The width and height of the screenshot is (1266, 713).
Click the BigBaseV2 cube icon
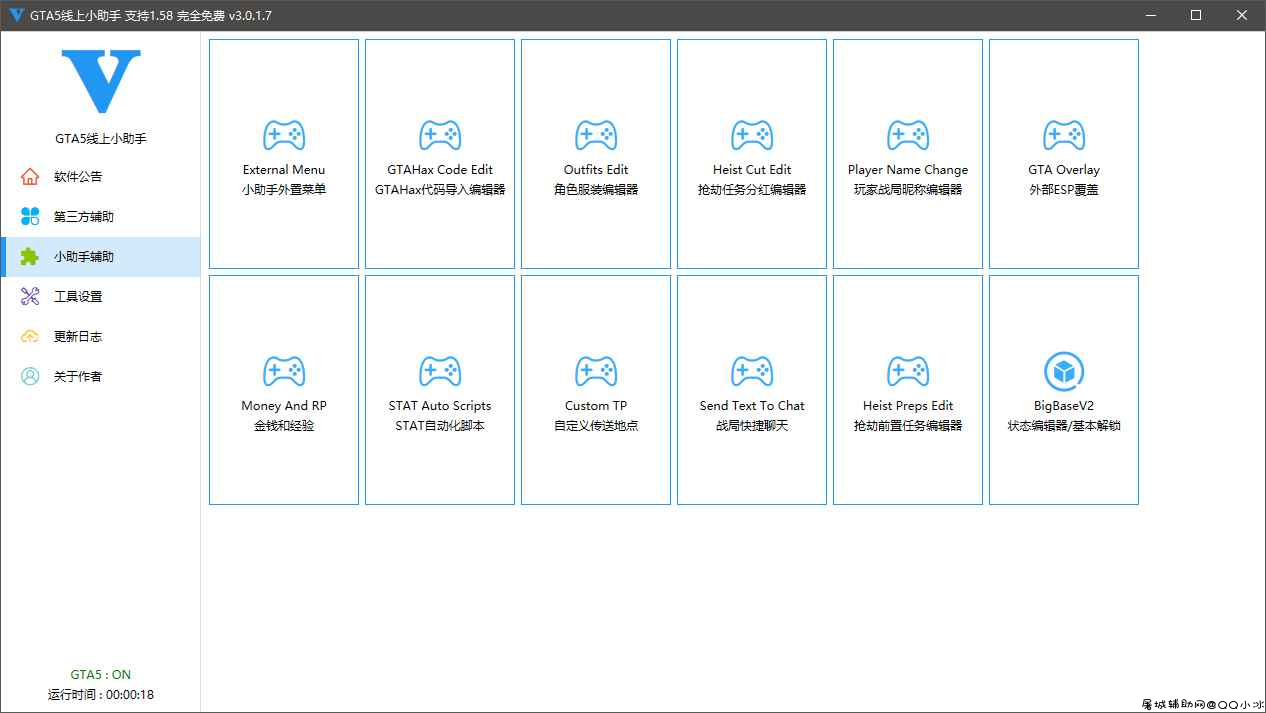[1064, 372]
